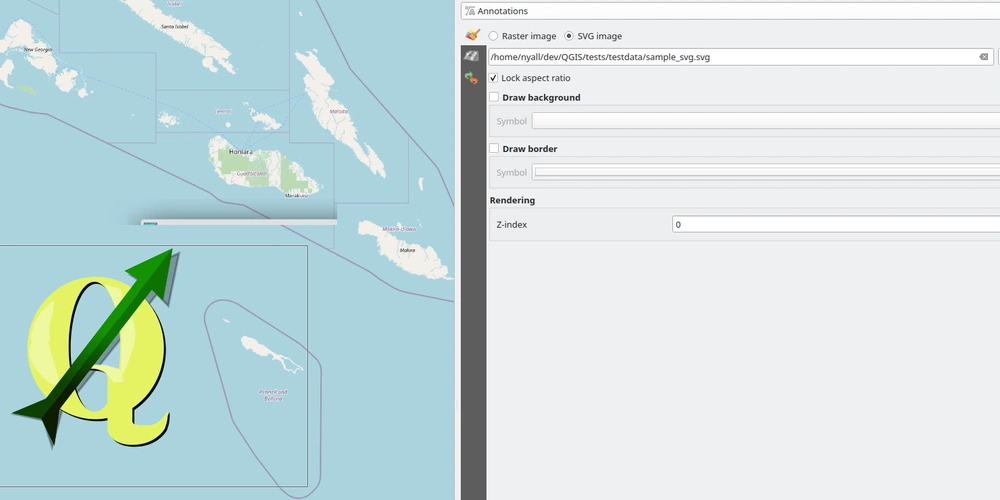Select the Raster image option
This screenshot has width=1000, height=500.
pyautogui.click(x=494, y=36)
